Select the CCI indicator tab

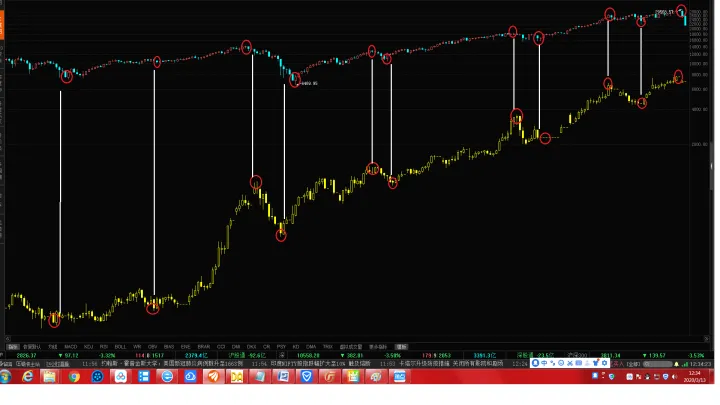(221, 347)
